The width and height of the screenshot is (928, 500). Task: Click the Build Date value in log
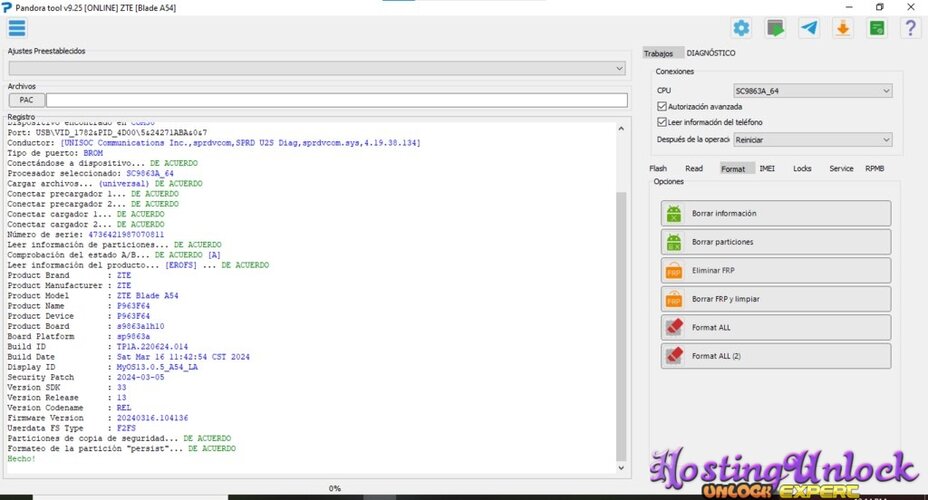point(183,357)
